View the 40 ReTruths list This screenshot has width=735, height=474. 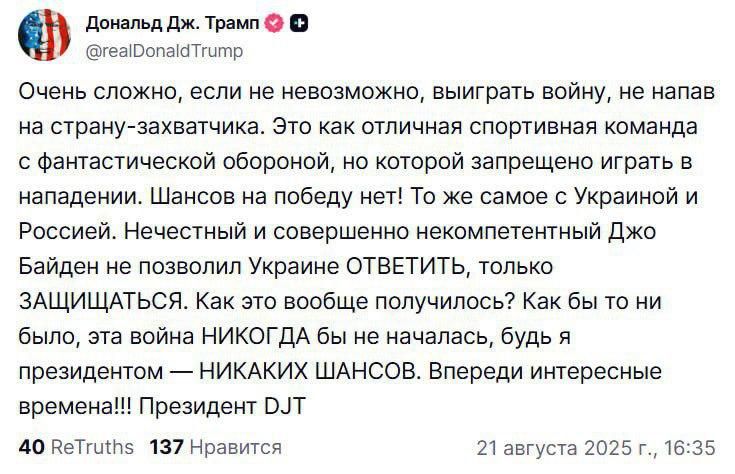coord(76,447)
